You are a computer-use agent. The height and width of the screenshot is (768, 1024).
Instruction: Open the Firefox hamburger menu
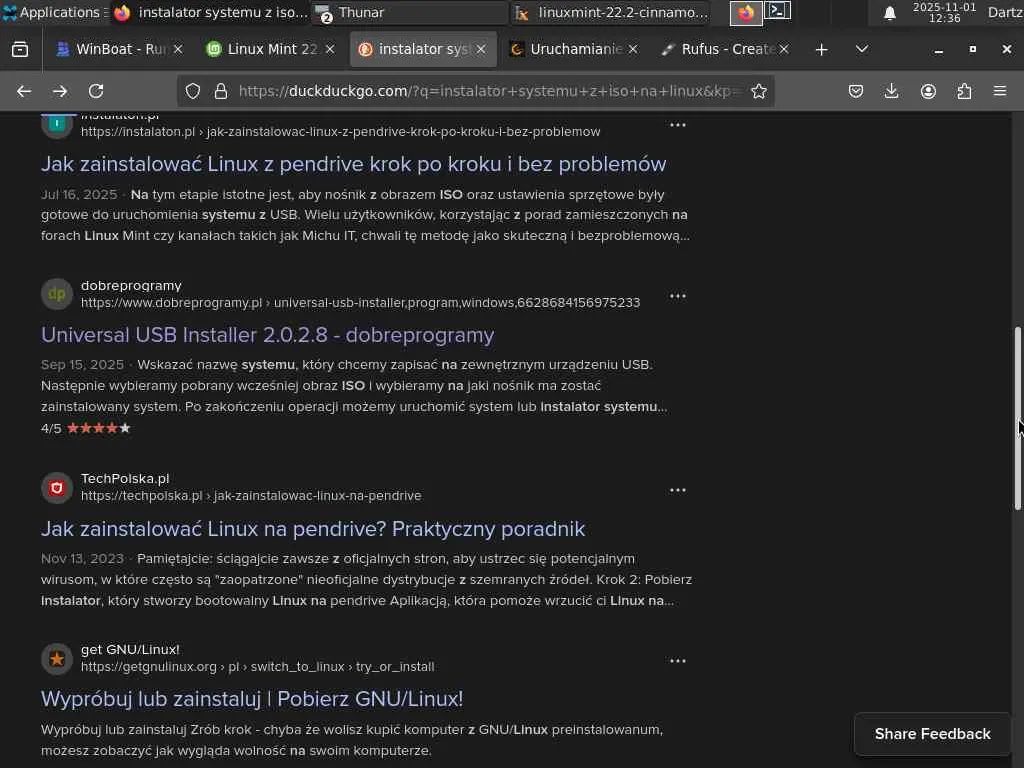pos(1000,91)
